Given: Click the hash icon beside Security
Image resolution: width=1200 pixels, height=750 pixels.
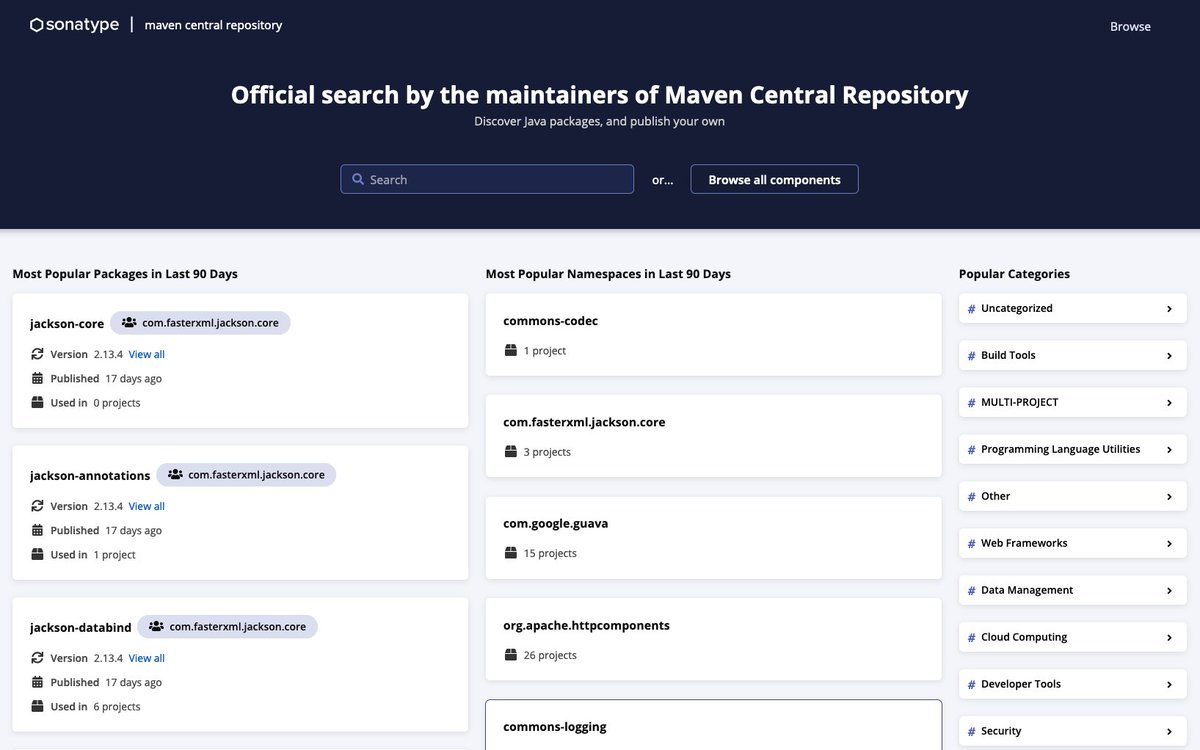Looking at the screenshot, I should (x=971, y=732).
